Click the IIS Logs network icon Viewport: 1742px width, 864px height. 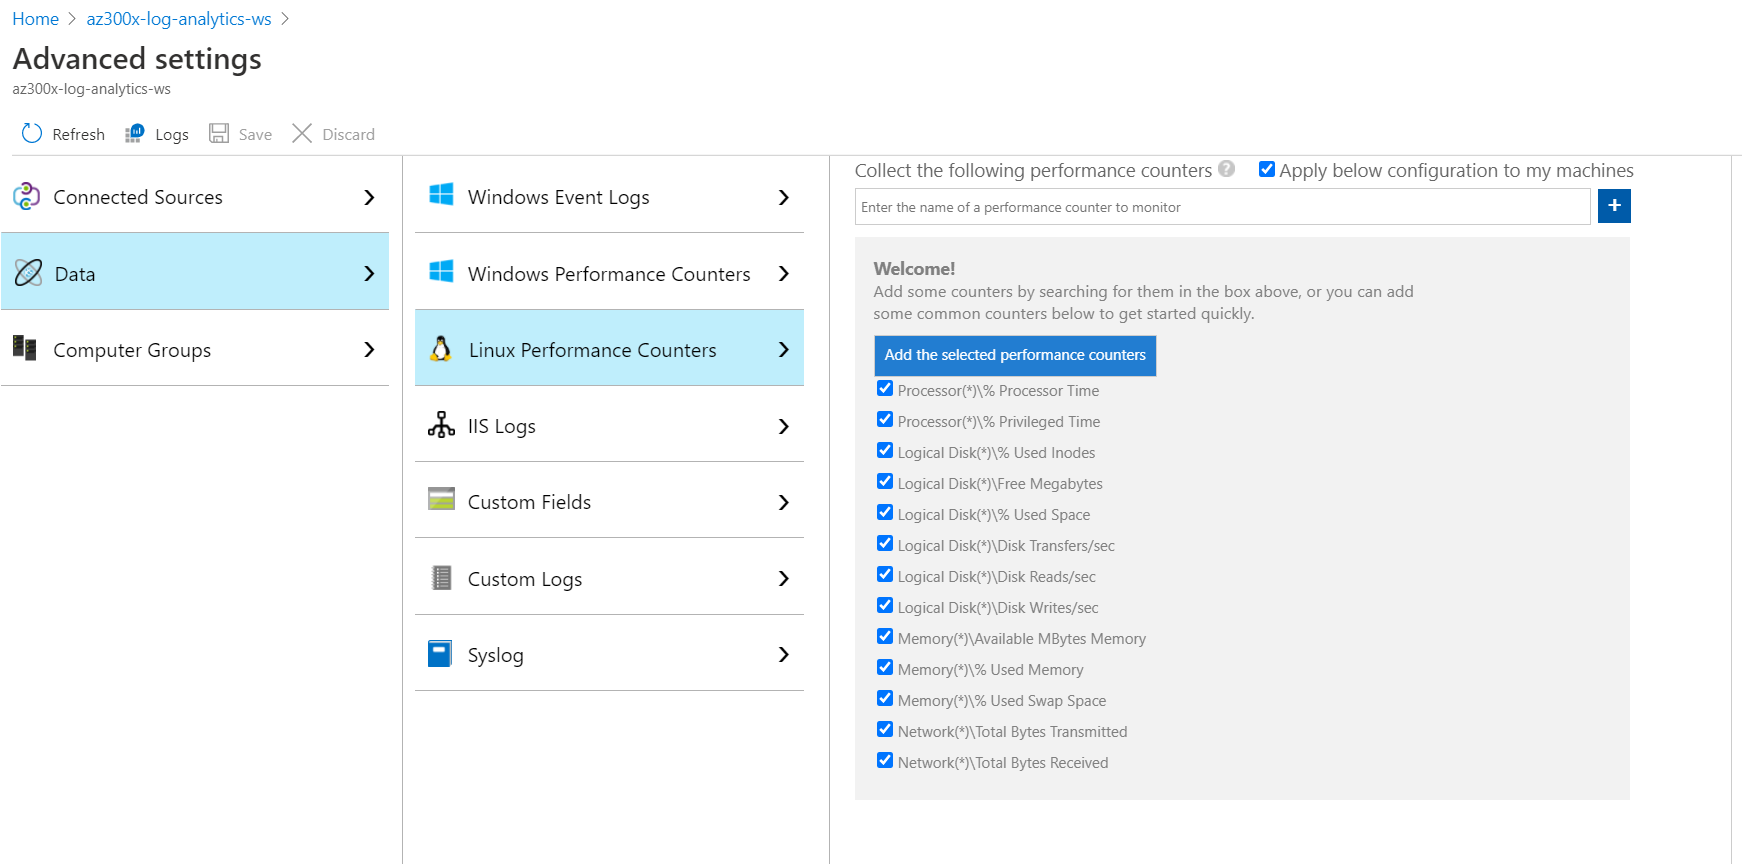coord(441,424)
